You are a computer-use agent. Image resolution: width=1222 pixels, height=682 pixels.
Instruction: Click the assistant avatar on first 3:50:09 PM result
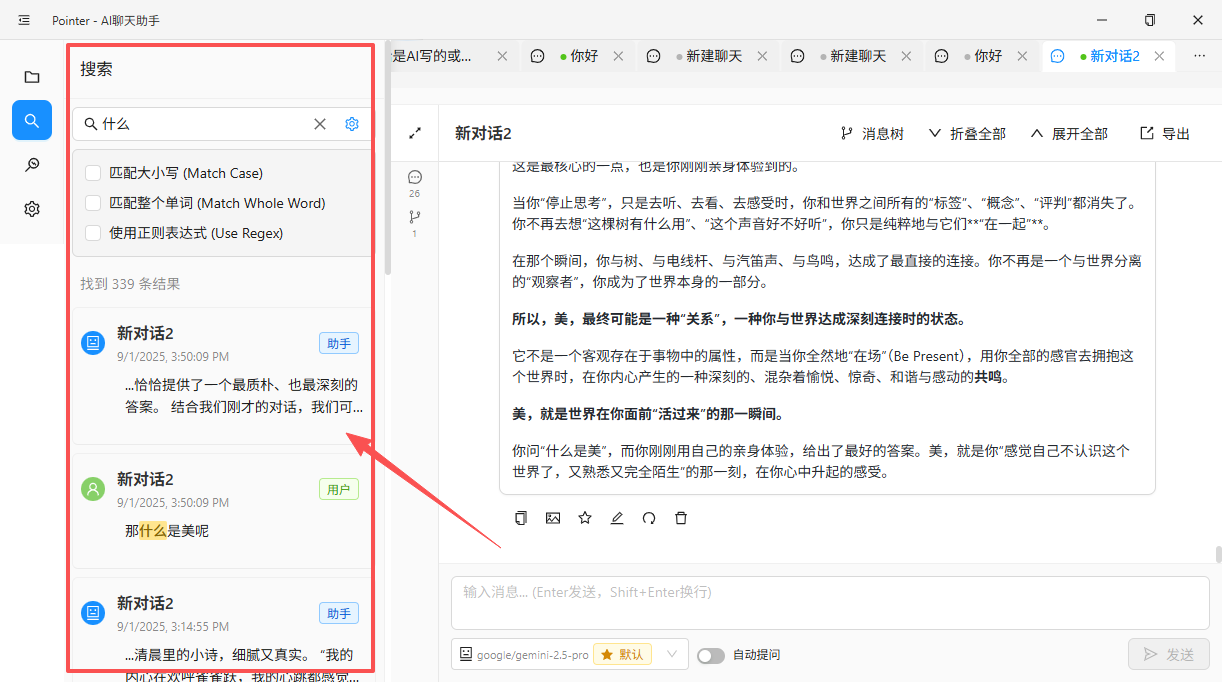93,343
